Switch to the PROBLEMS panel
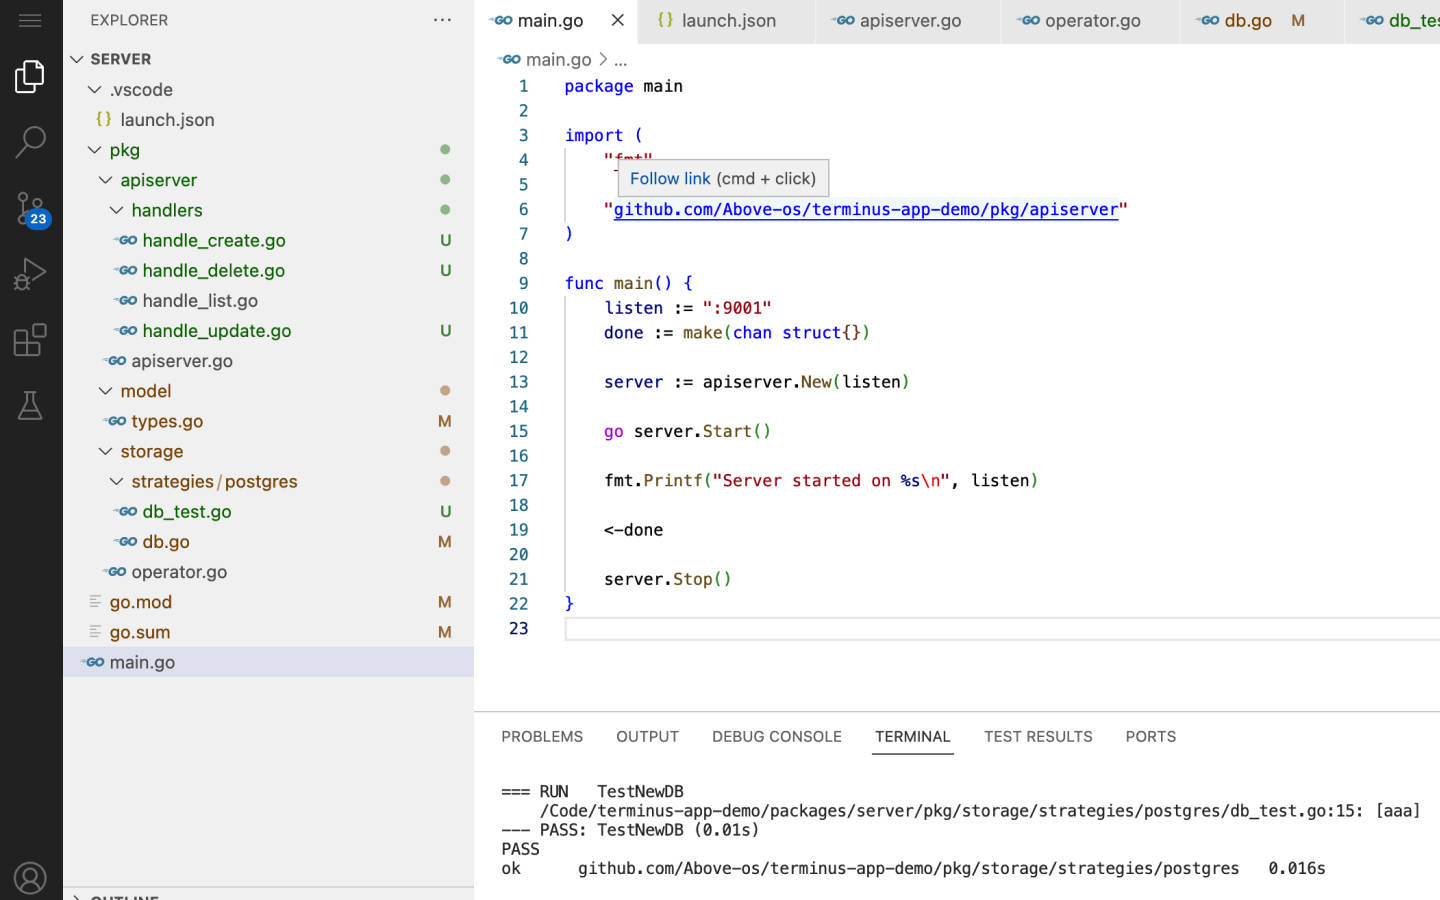 tap(541, 736)
